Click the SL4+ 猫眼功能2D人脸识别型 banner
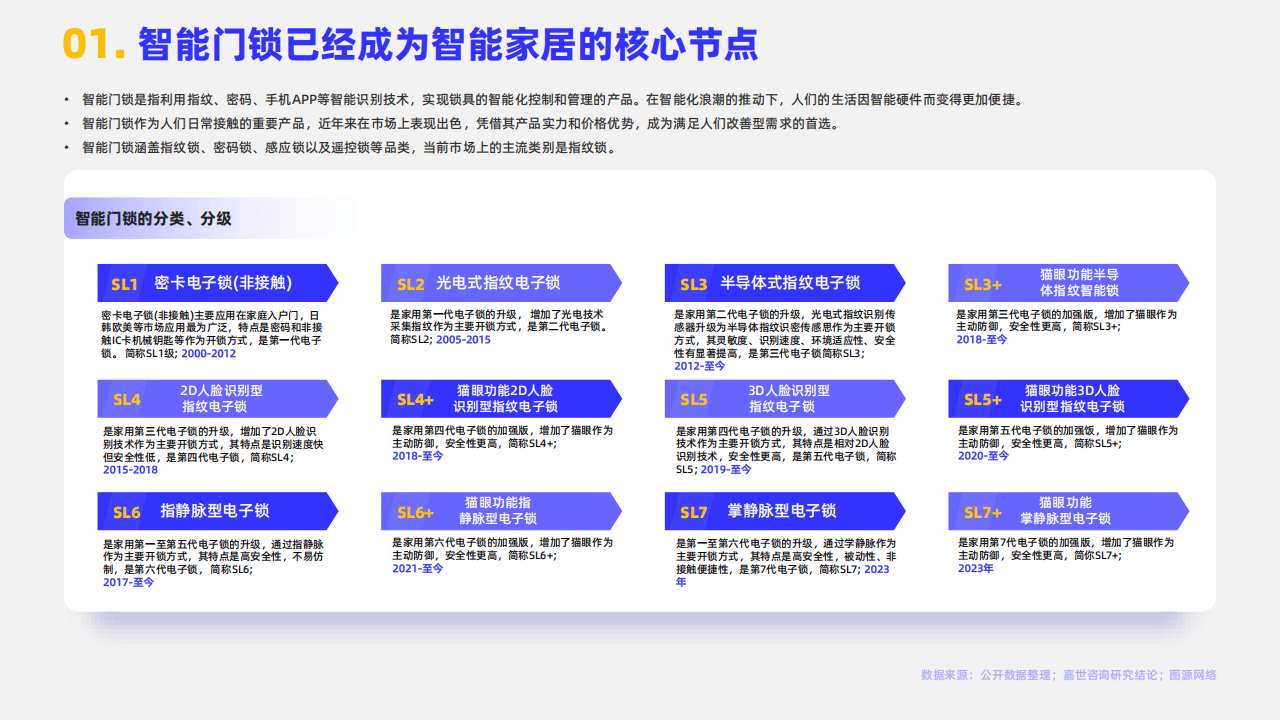Viewport: 1280px width, 720px height. (x=500, y=399)
